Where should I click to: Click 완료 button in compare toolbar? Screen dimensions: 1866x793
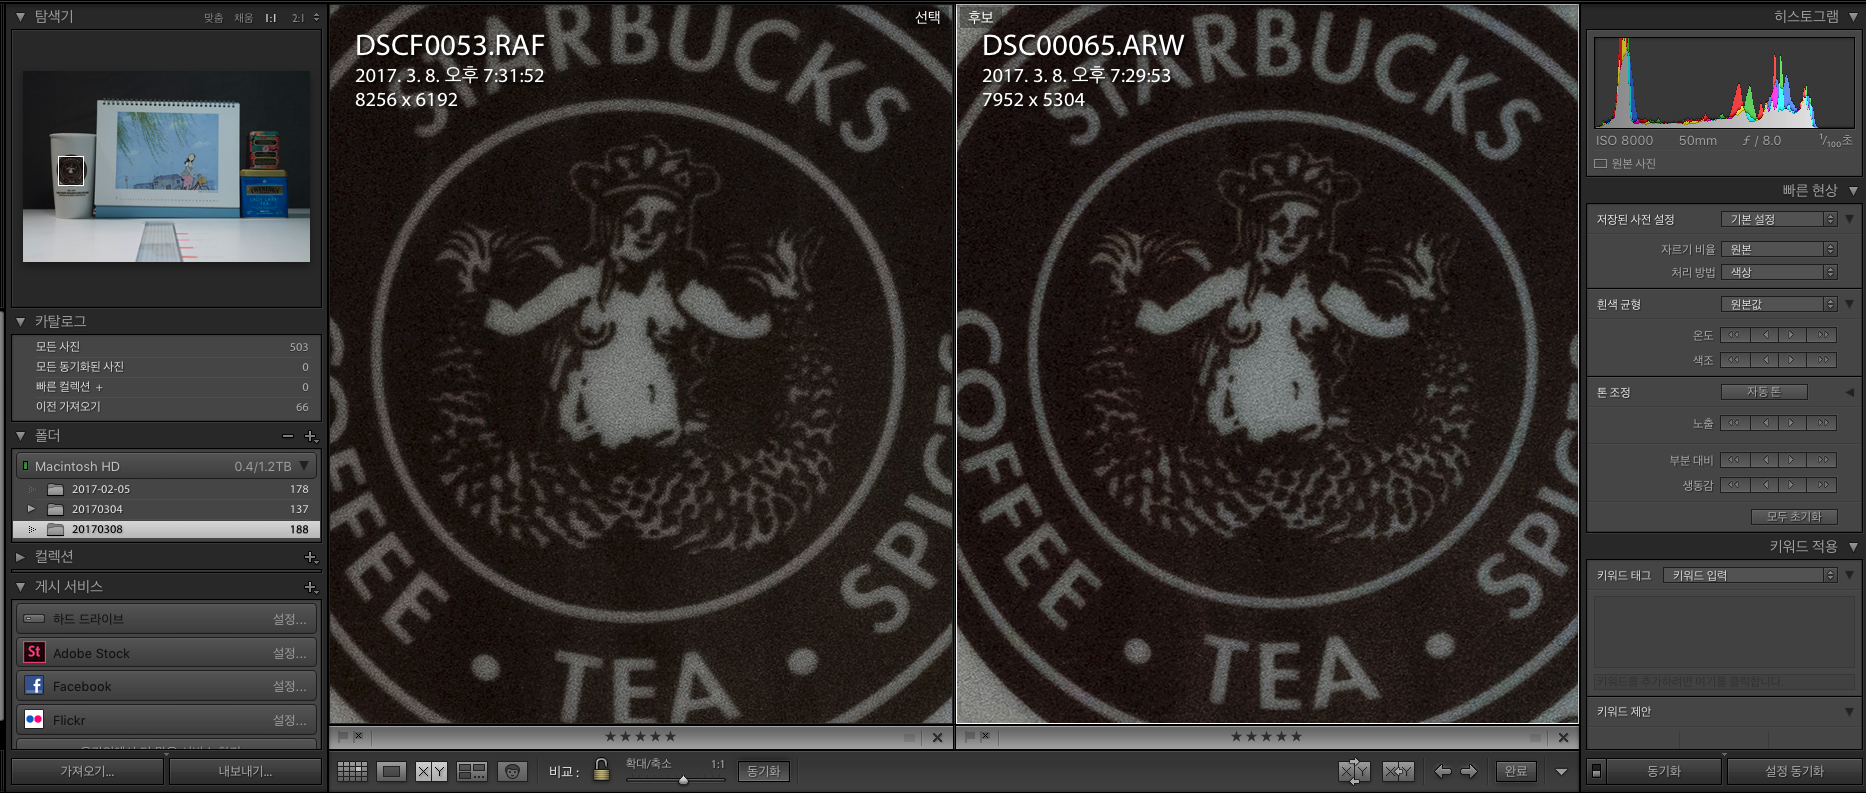click(1516, 771)
